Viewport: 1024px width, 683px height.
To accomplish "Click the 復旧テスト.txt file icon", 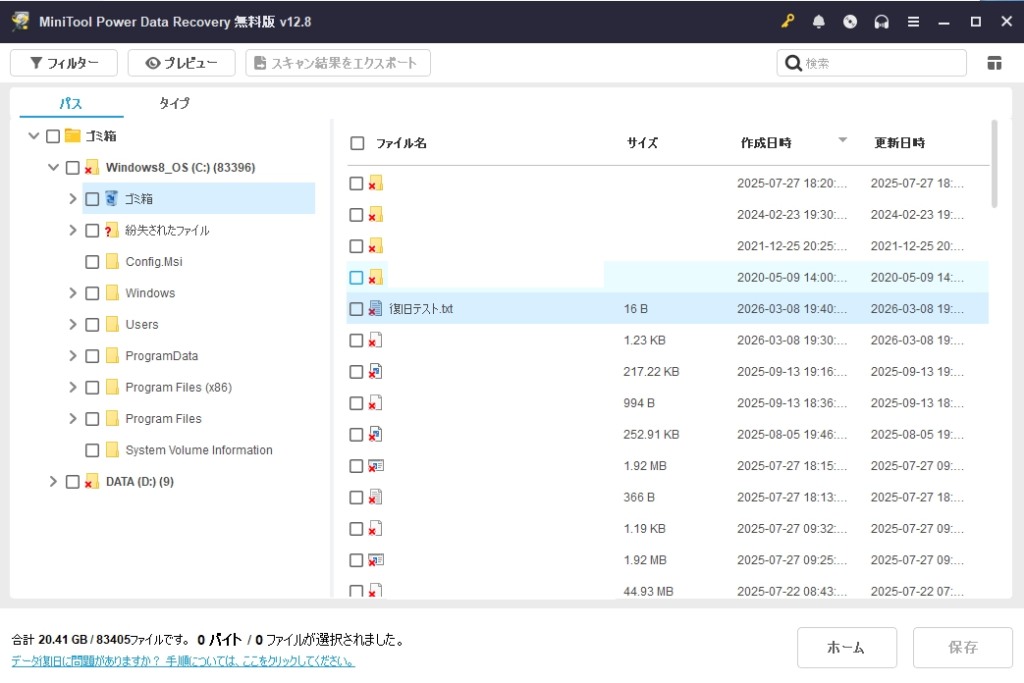I will pos(376,309).
